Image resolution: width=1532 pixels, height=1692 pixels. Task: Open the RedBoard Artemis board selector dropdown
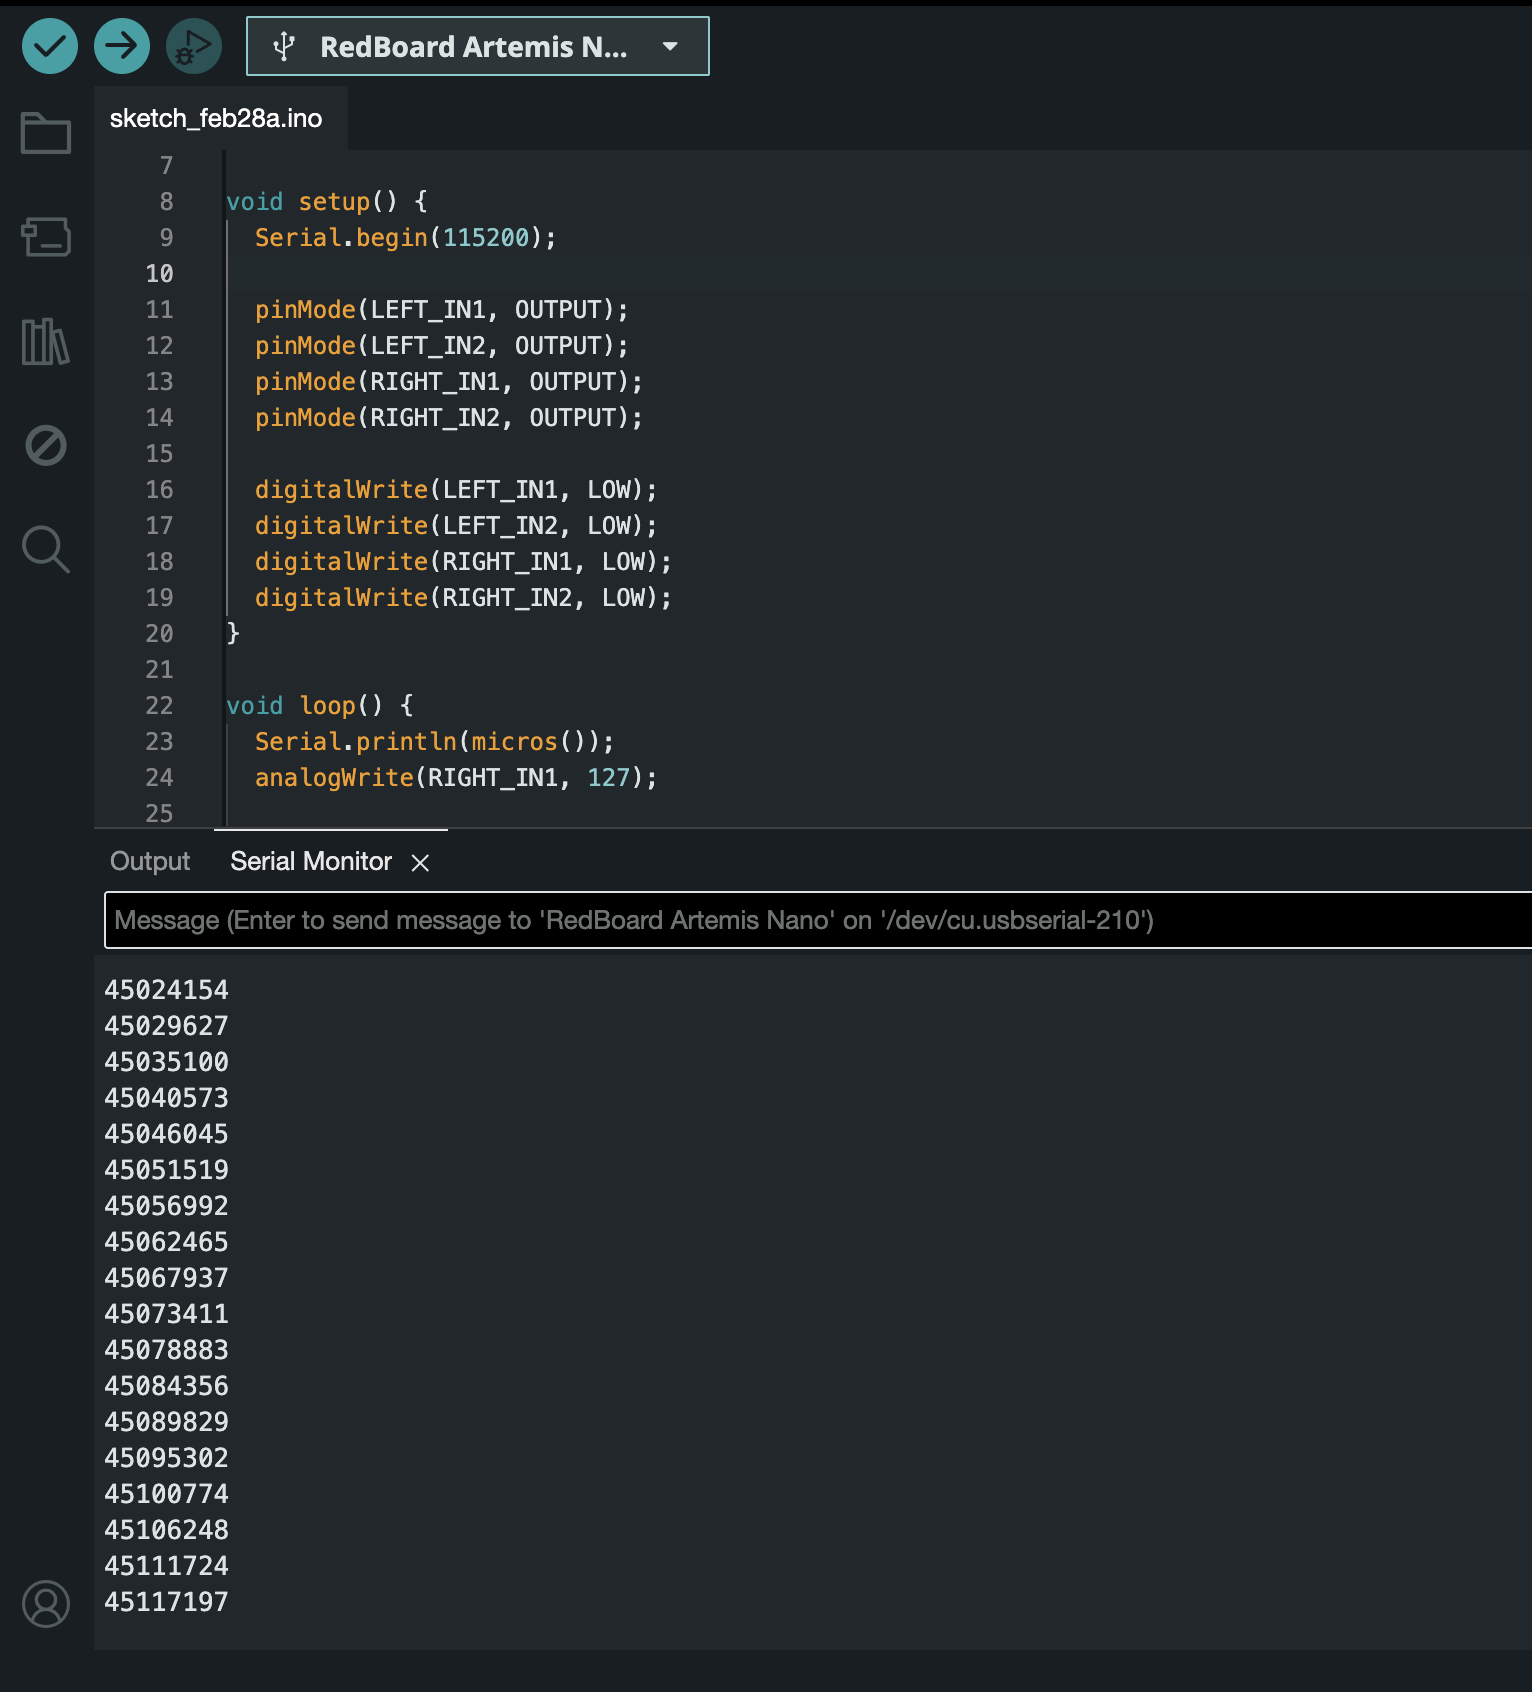pyautogui.click(x=478, y=46)
